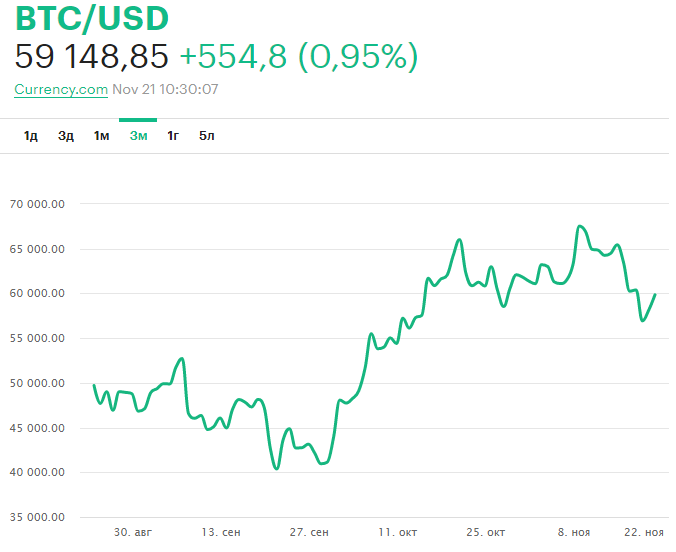Click the rightmost end of the price line
Image resolution: width=676 pixels, height=552 pixels.
coord(655,294)
